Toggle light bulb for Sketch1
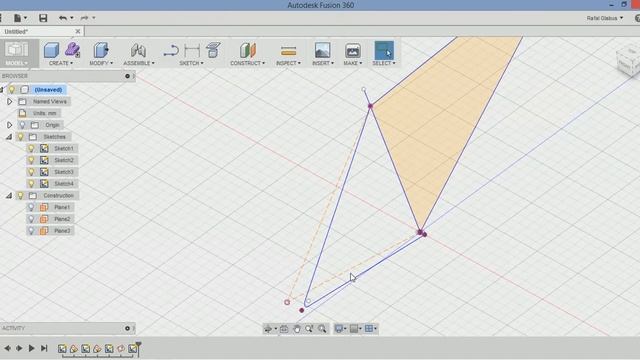 click(31, 149)
